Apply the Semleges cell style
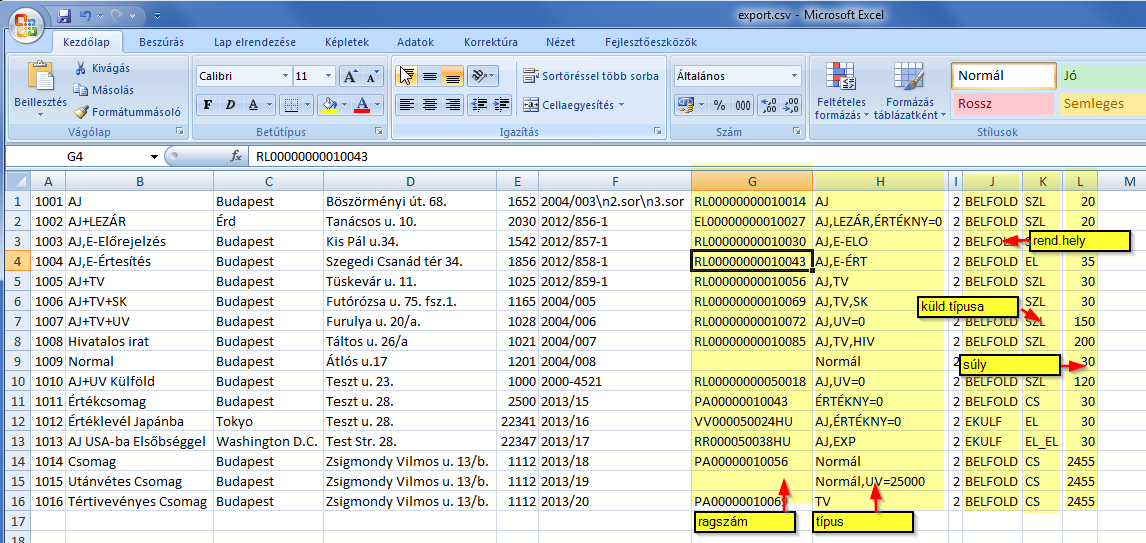 click(x=1102, y=104)
